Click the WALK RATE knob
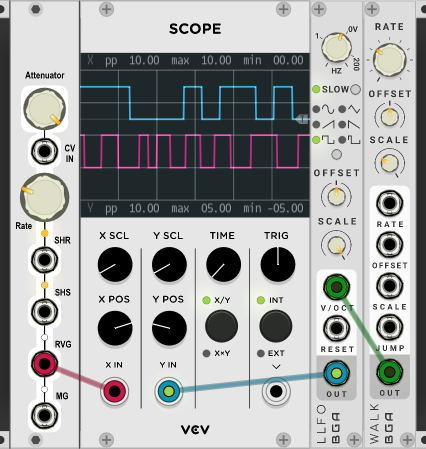This screenshot has height=449, width=426. [389, 60]
